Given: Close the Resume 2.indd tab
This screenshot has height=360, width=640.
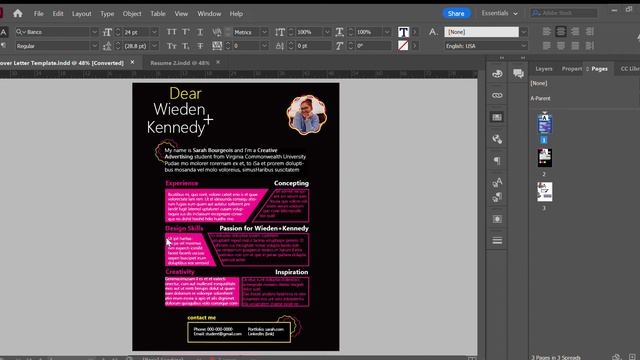Looking at the screenshot, I should (218, 62).
